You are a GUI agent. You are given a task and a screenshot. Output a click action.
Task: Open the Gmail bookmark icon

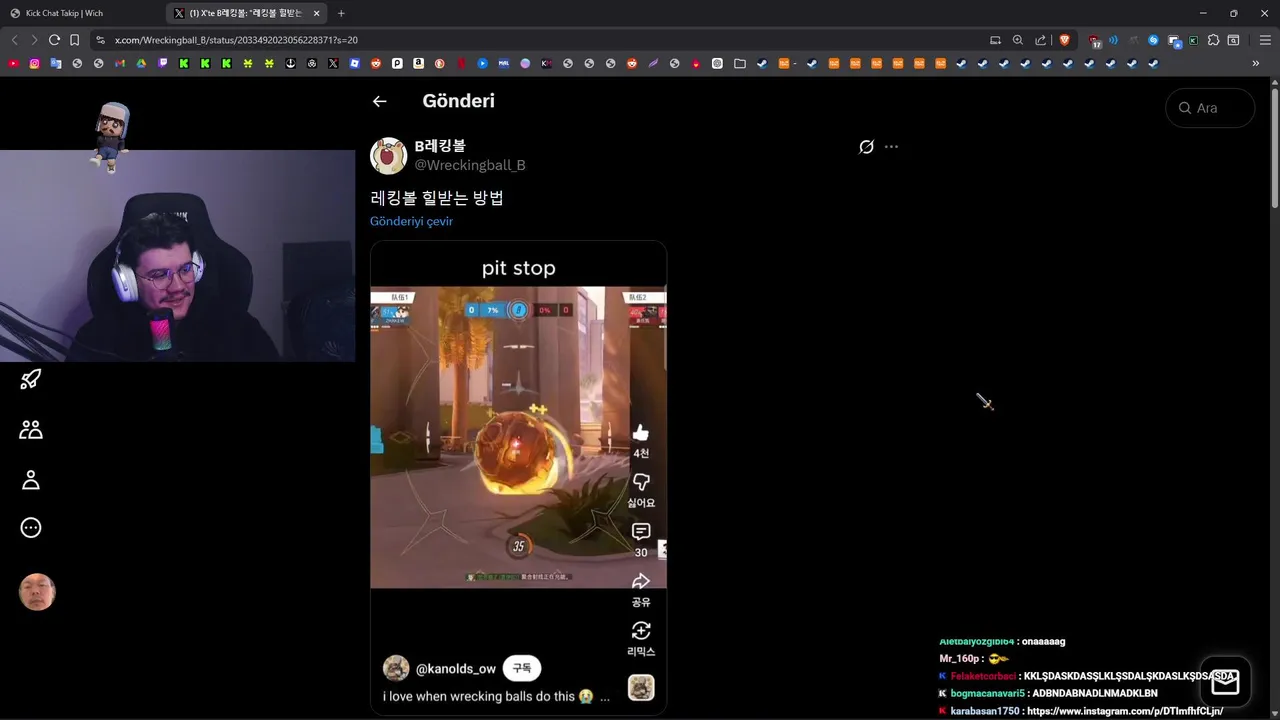click(119, 63)
